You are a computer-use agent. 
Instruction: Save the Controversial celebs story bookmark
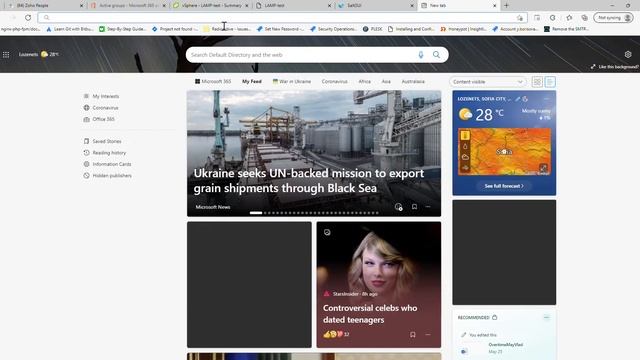tap(413, 334)
